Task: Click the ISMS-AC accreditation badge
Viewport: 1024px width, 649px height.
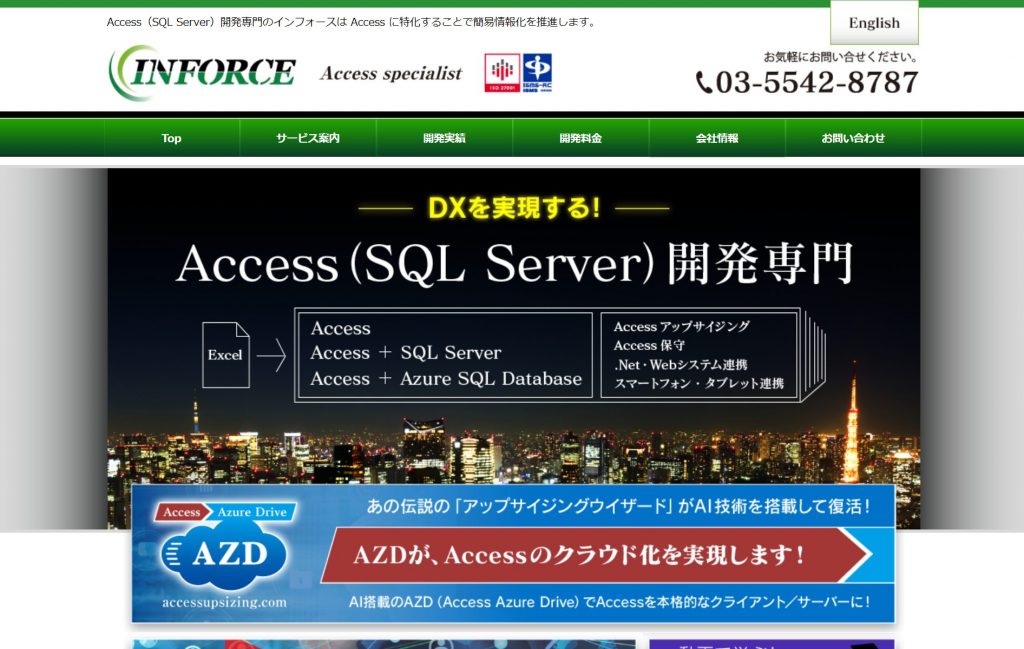Action: [x=540, y=71]
